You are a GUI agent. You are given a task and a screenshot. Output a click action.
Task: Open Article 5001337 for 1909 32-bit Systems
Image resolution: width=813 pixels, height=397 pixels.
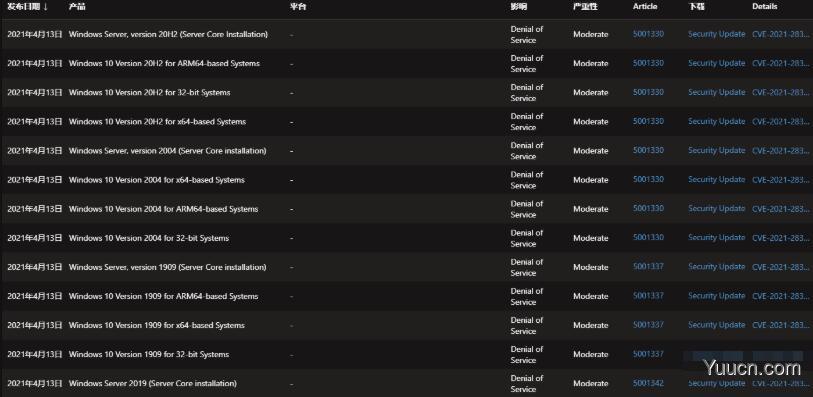(x=648, y=354)
